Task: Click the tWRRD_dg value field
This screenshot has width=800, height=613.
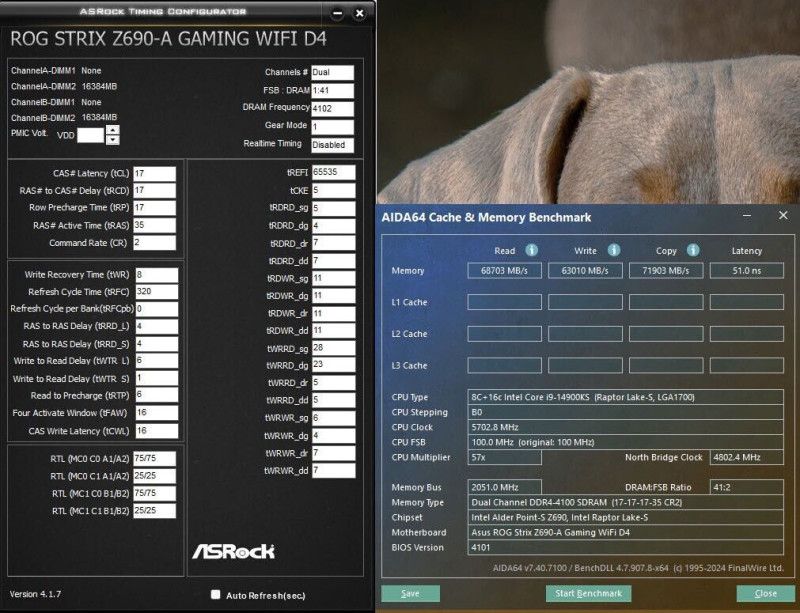Action: pos(333,365)
